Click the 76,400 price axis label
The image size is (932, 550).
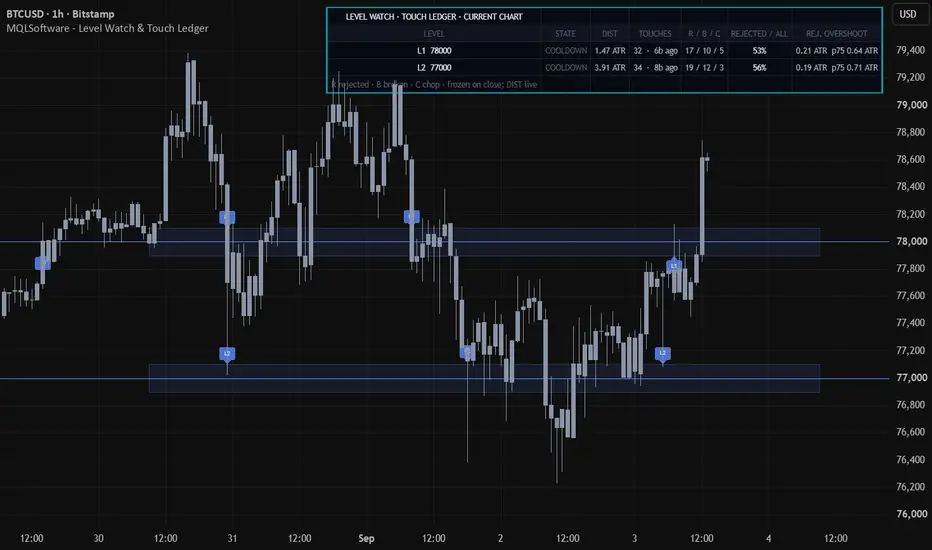[911, 459]
